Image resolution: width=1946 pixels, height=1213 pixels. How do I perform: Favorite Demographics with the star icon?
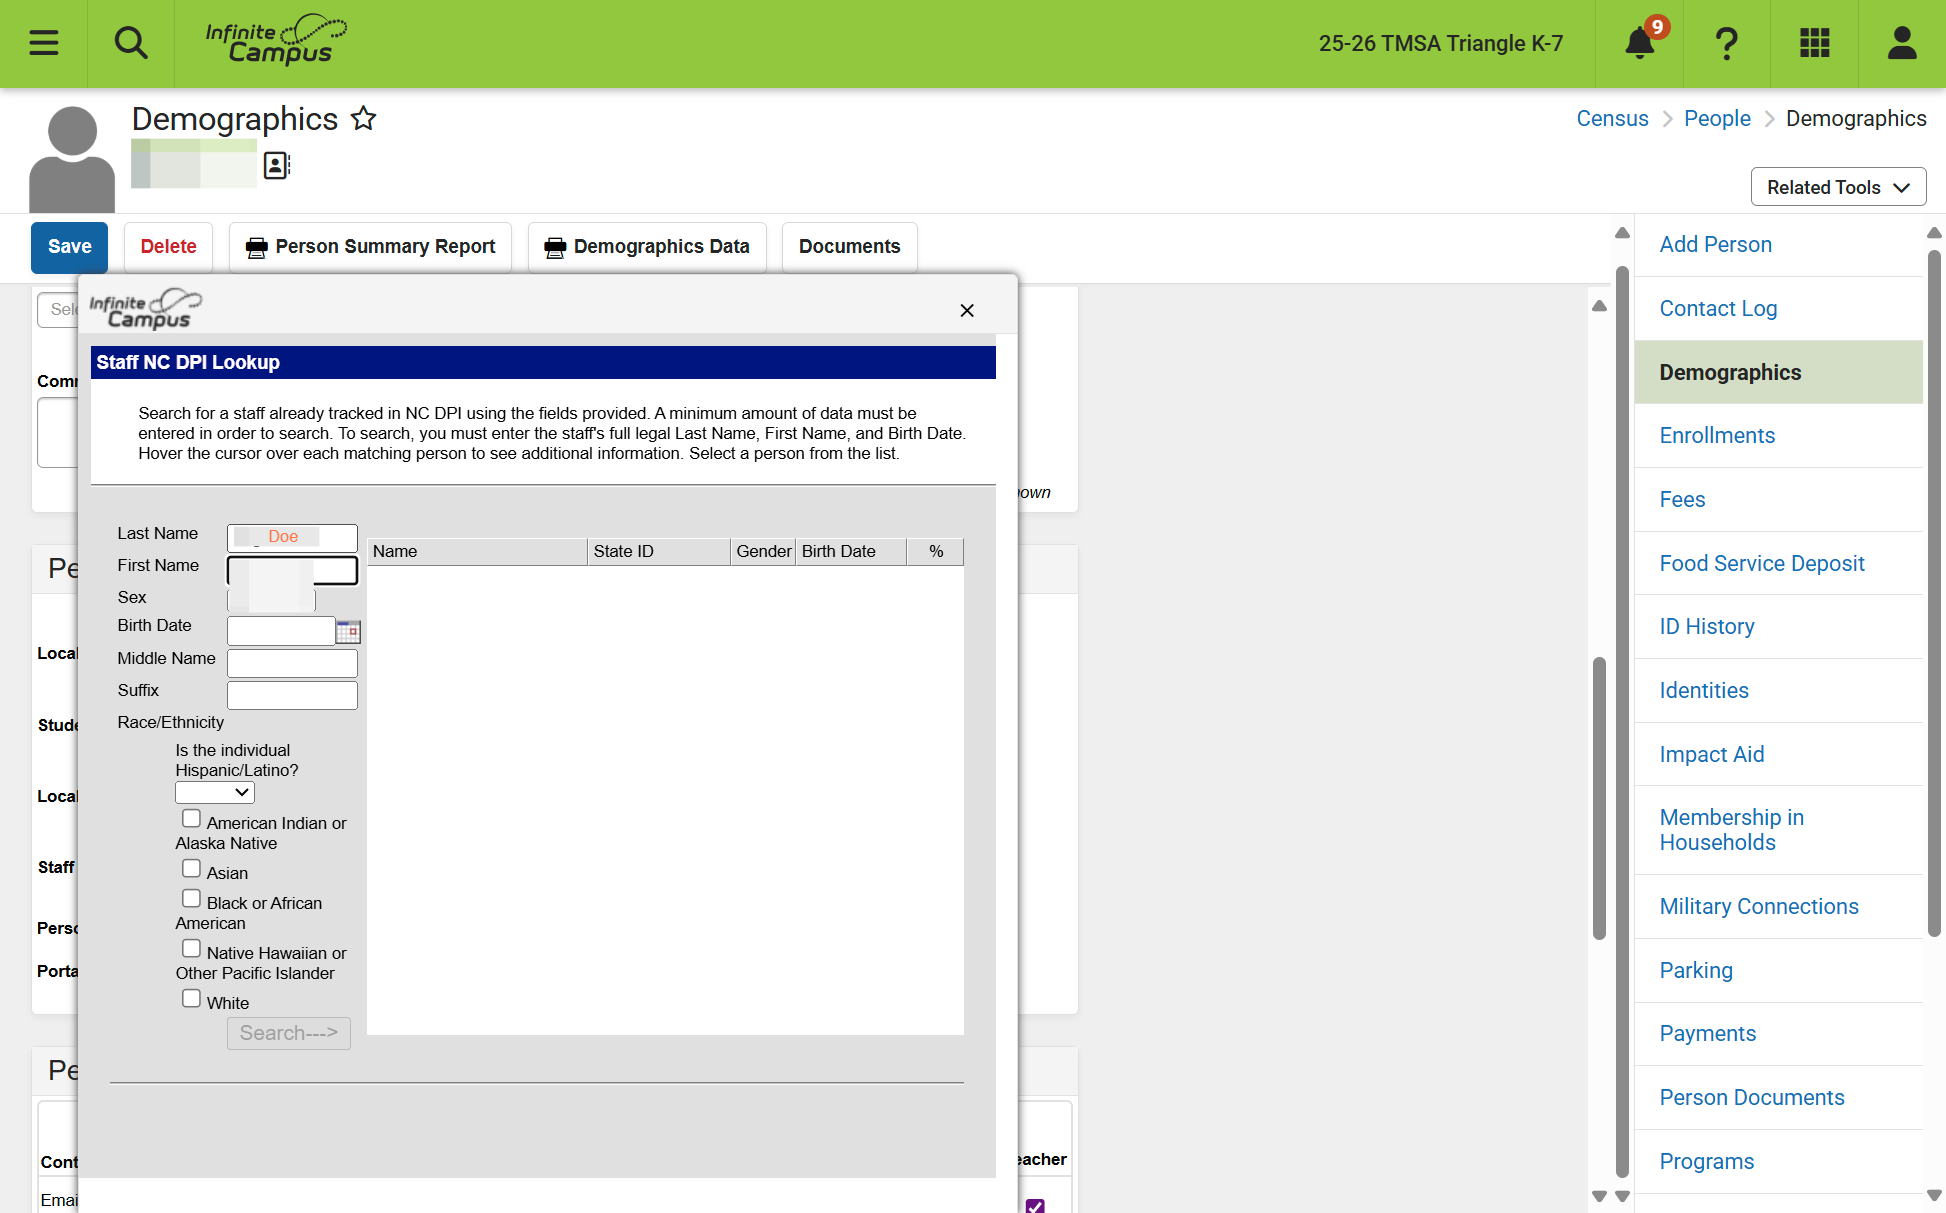point(364,119)
